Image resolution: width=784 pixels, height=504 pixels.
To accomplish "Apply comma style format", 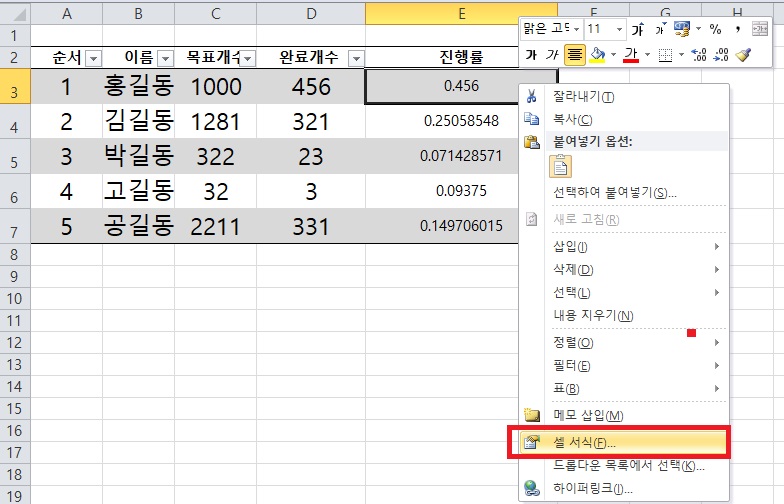I will 738,30.
